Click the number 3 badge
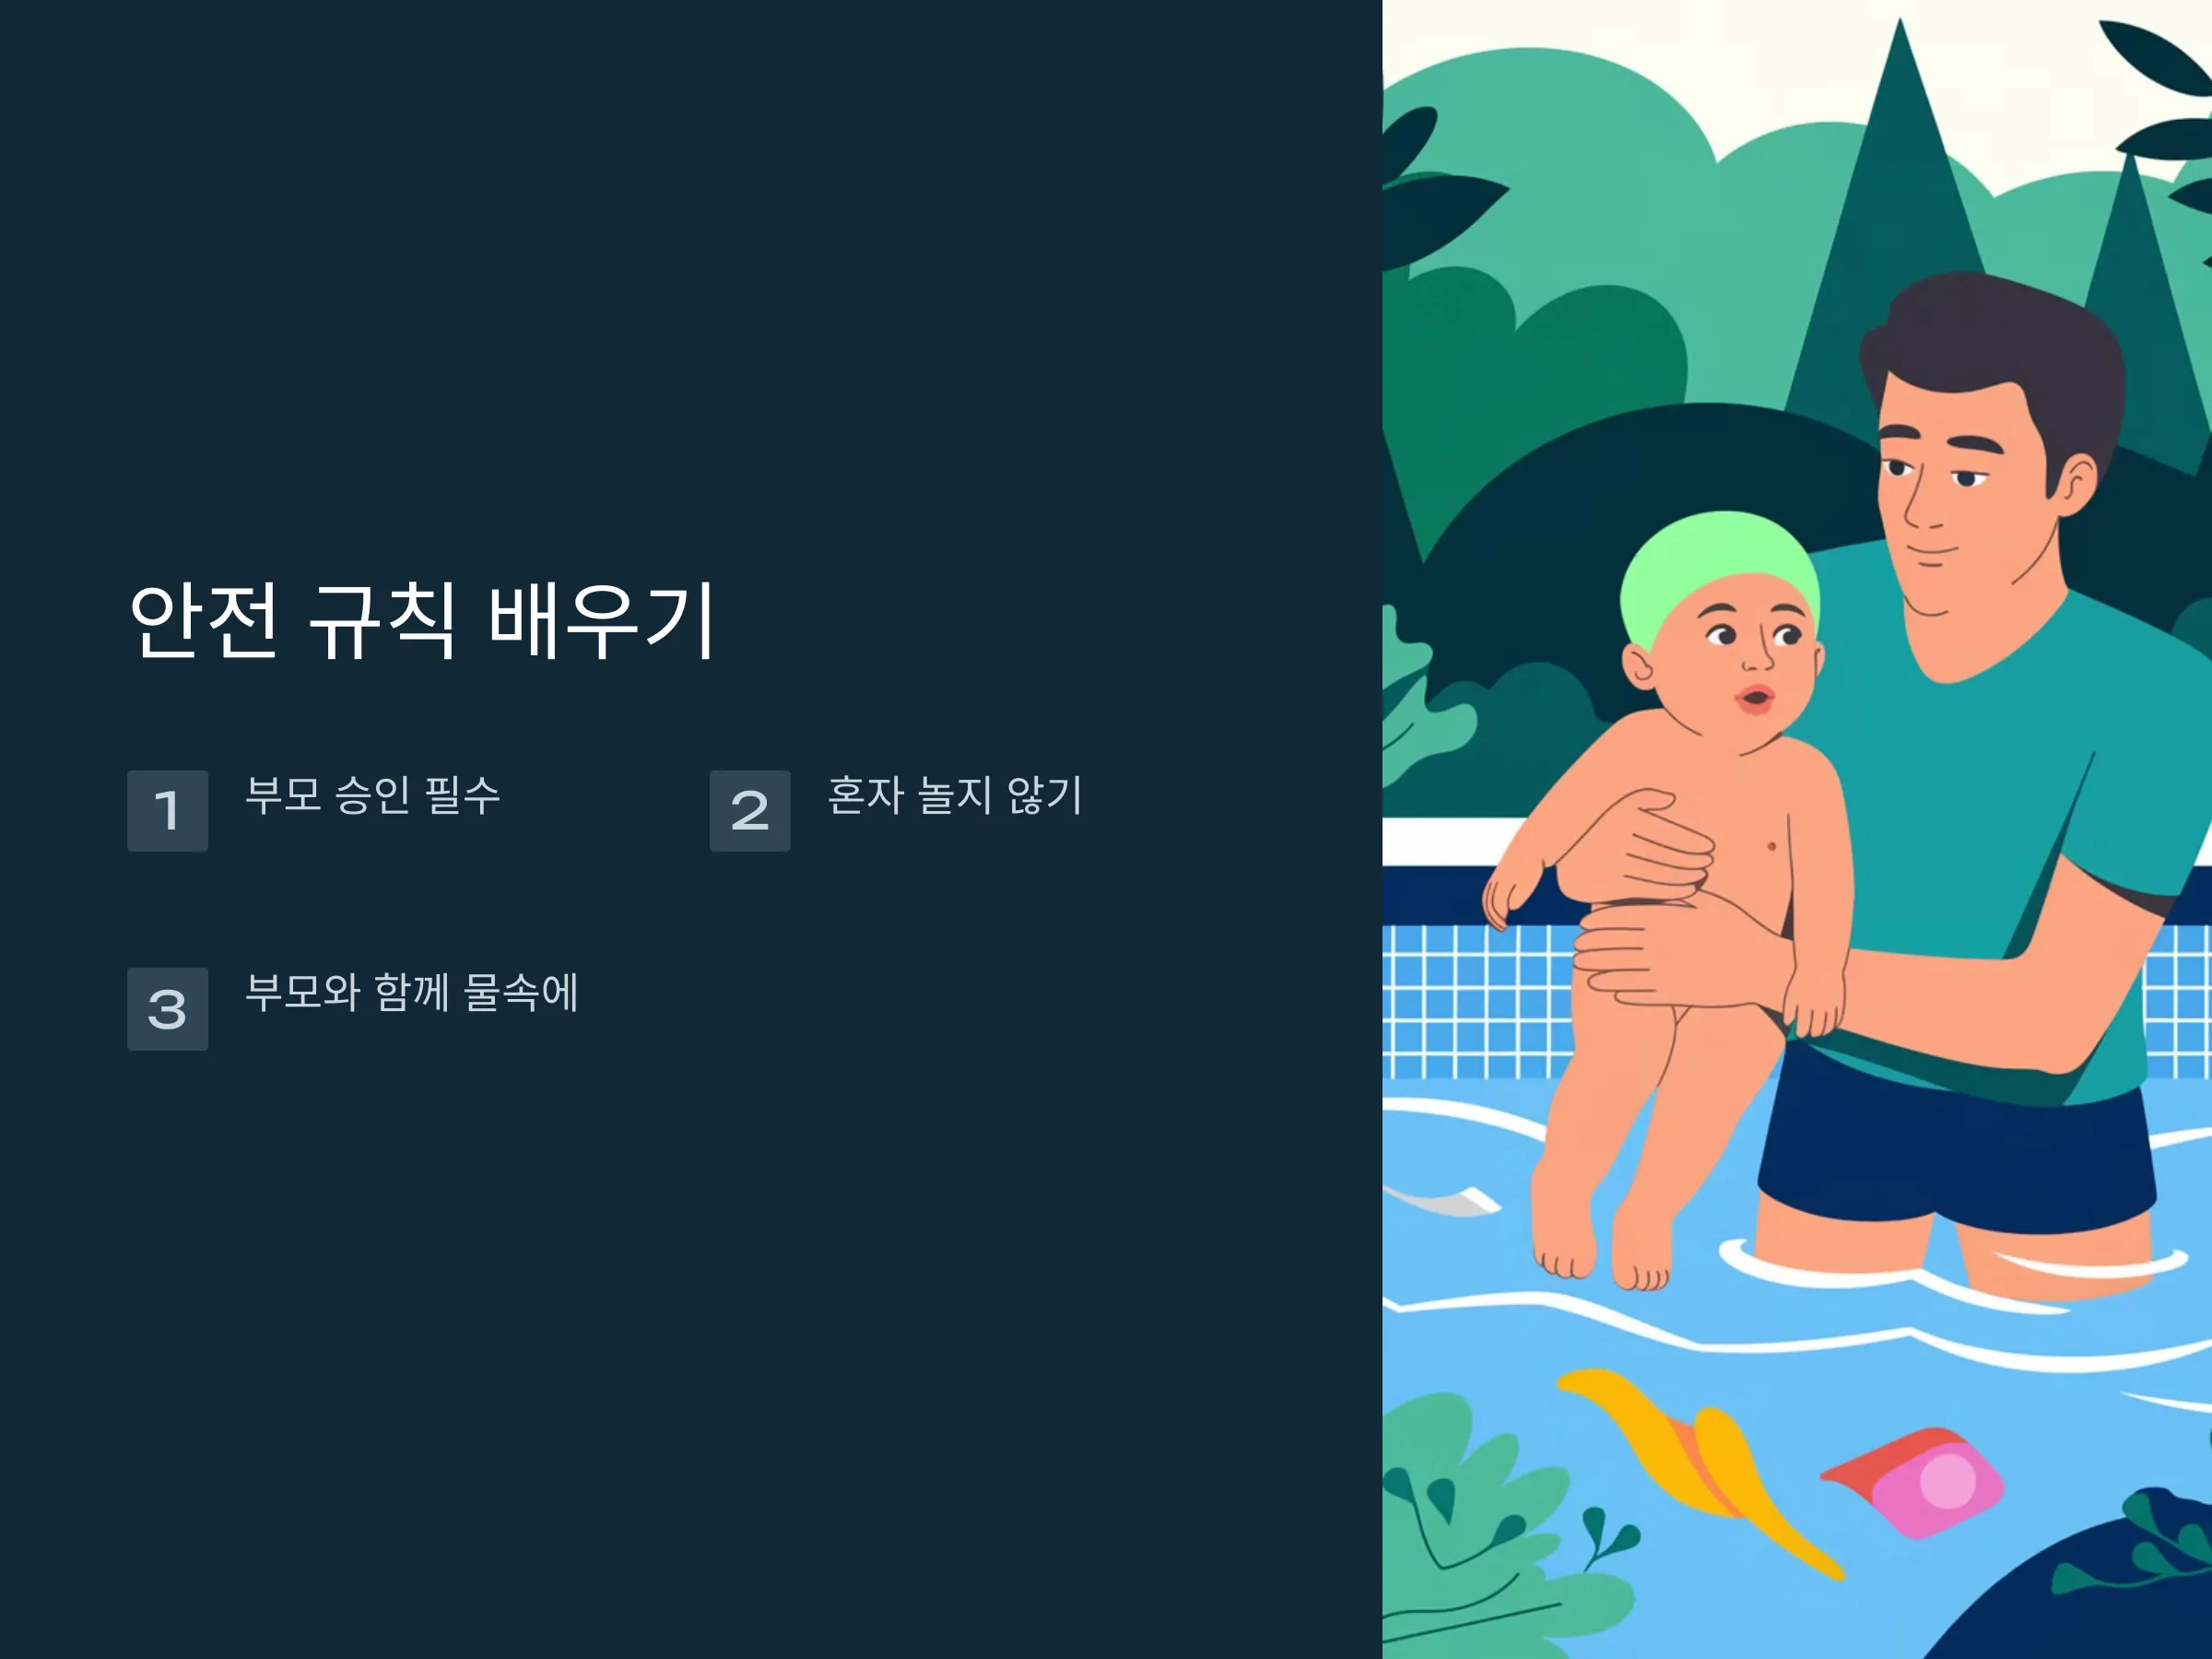Viewport: 2212px width, 1659px height. pyautogui.click(x=167, y=1008)
